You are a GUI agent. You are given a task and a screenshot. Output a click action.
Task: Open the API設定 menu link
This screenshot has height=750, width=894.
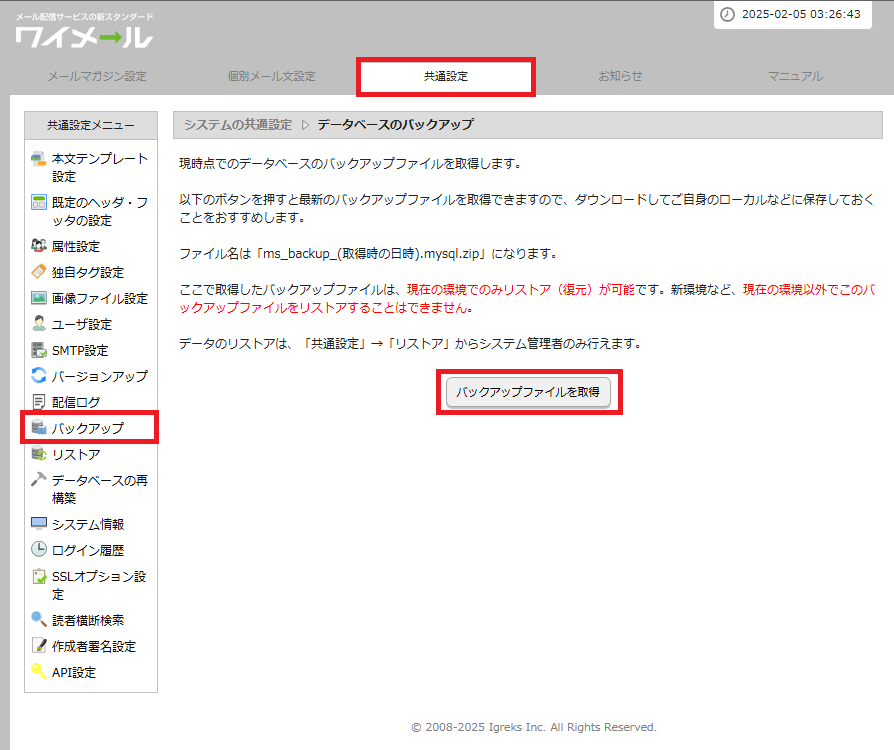tap(74, 672)
